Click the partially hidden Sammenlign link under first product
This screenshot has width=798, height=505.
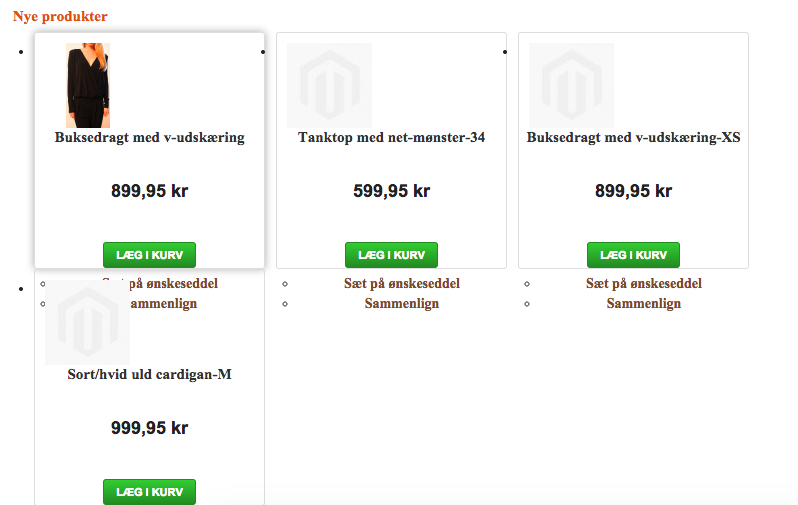click(x=164, y=304)
